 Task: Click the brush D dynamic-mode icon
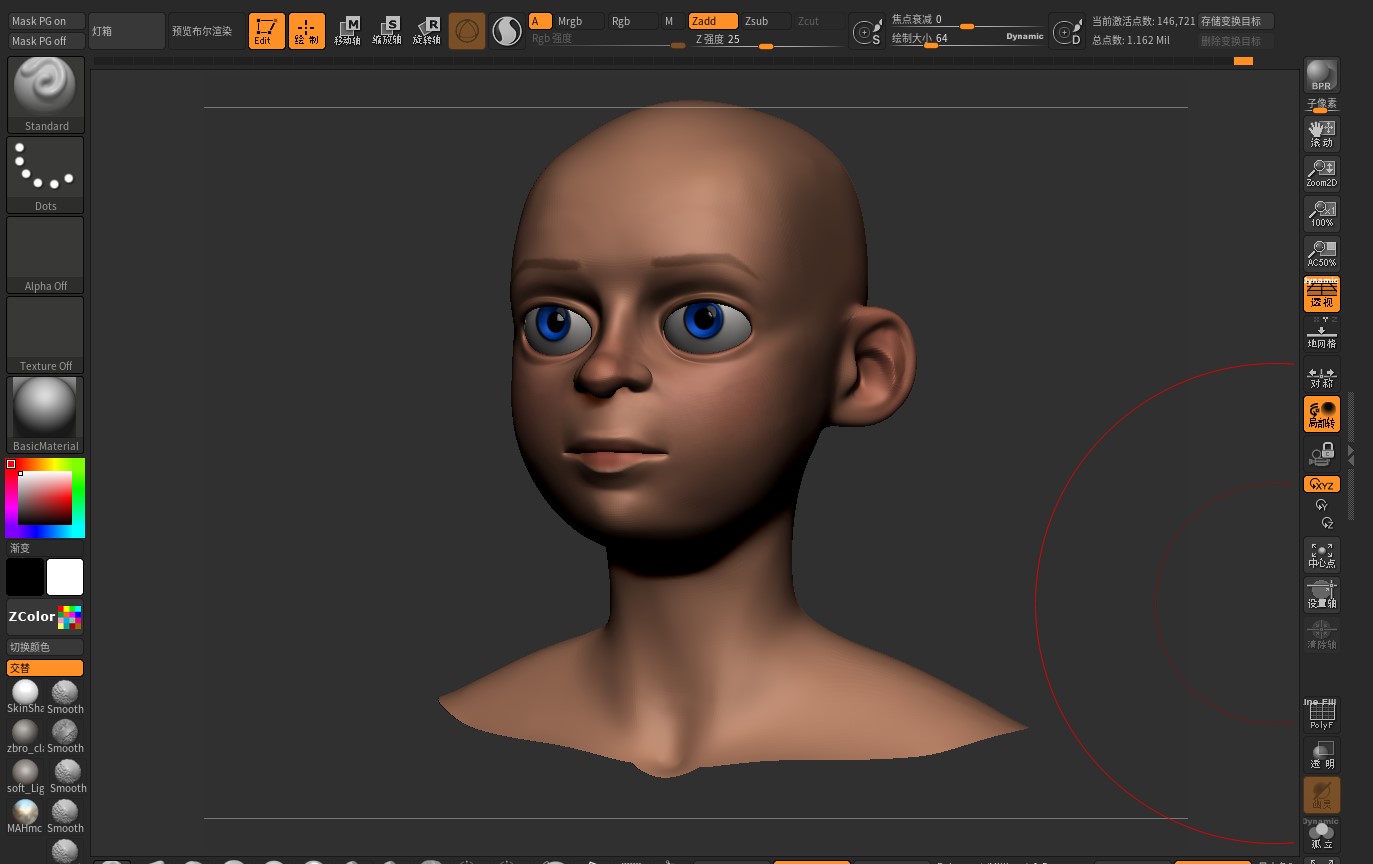click(1067, 31)
